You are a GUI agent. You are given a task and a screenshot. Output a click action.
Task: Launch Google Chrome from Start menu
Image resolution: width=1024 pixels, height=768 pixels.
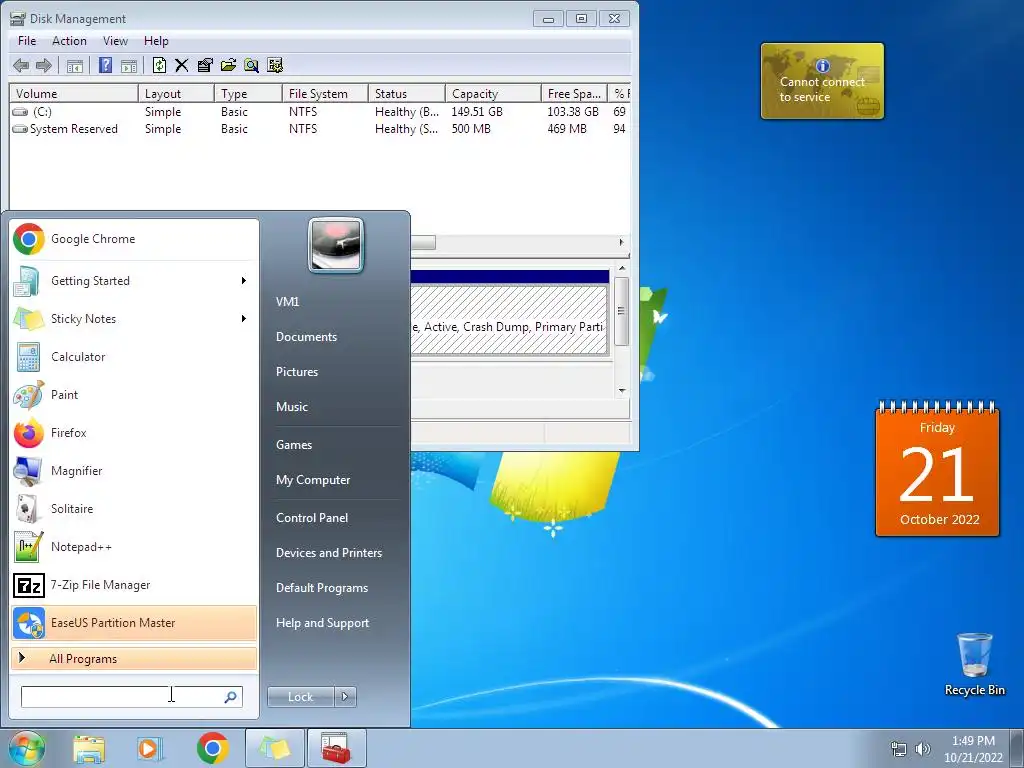click(x=134, y=239)
